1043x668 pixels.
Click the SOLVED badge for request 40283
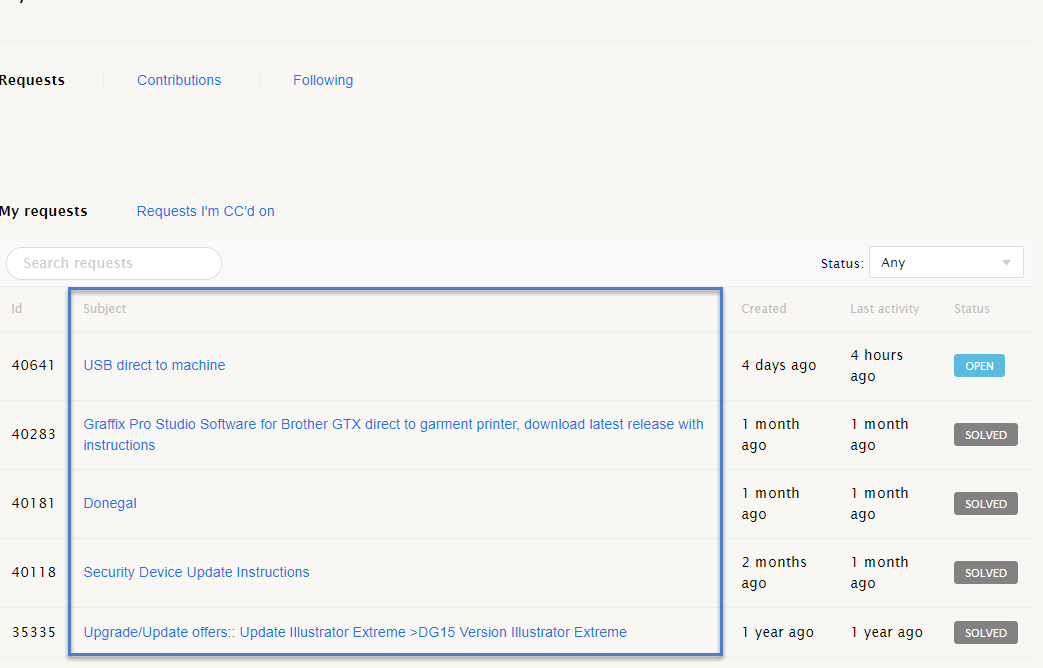coord(986,435)
